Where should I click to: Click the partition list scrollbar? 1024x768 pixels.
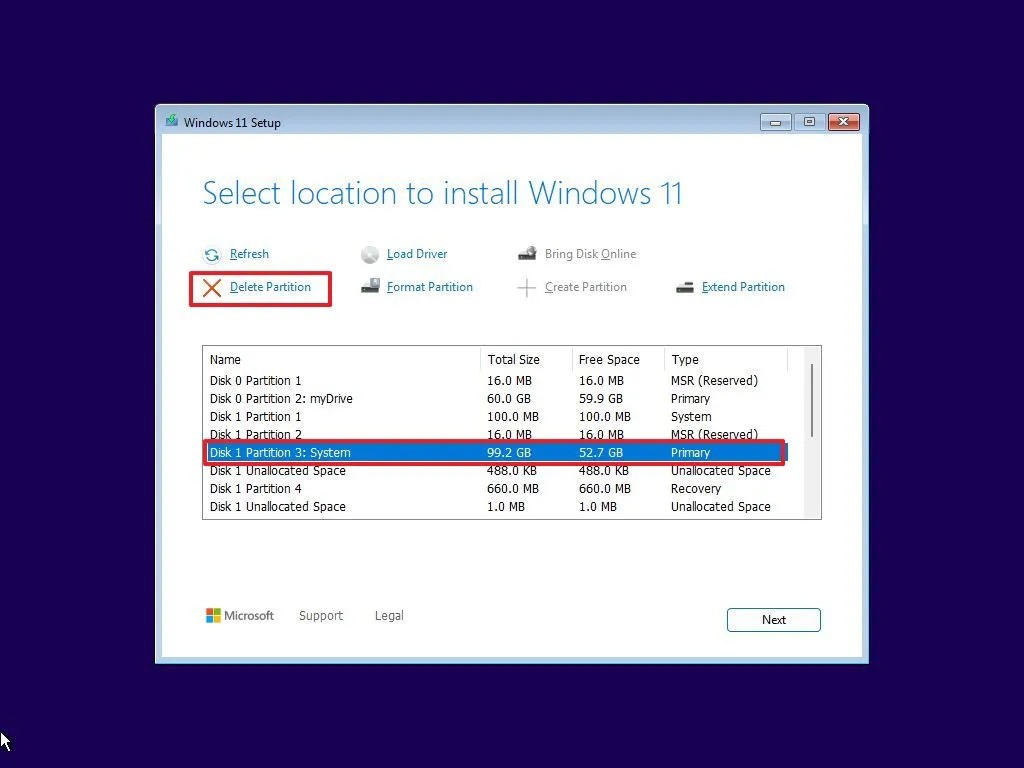point(813,400)
